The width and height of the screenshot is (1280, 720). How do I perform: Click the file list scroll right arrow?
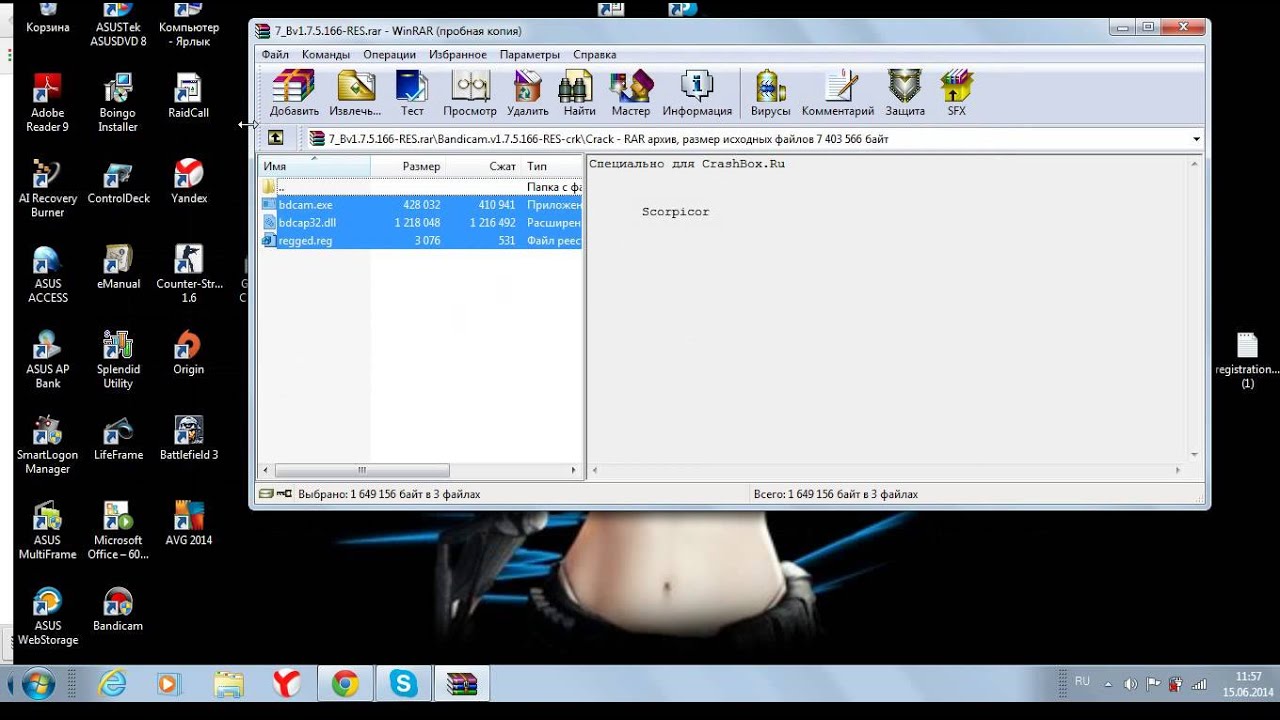point(574,470)
